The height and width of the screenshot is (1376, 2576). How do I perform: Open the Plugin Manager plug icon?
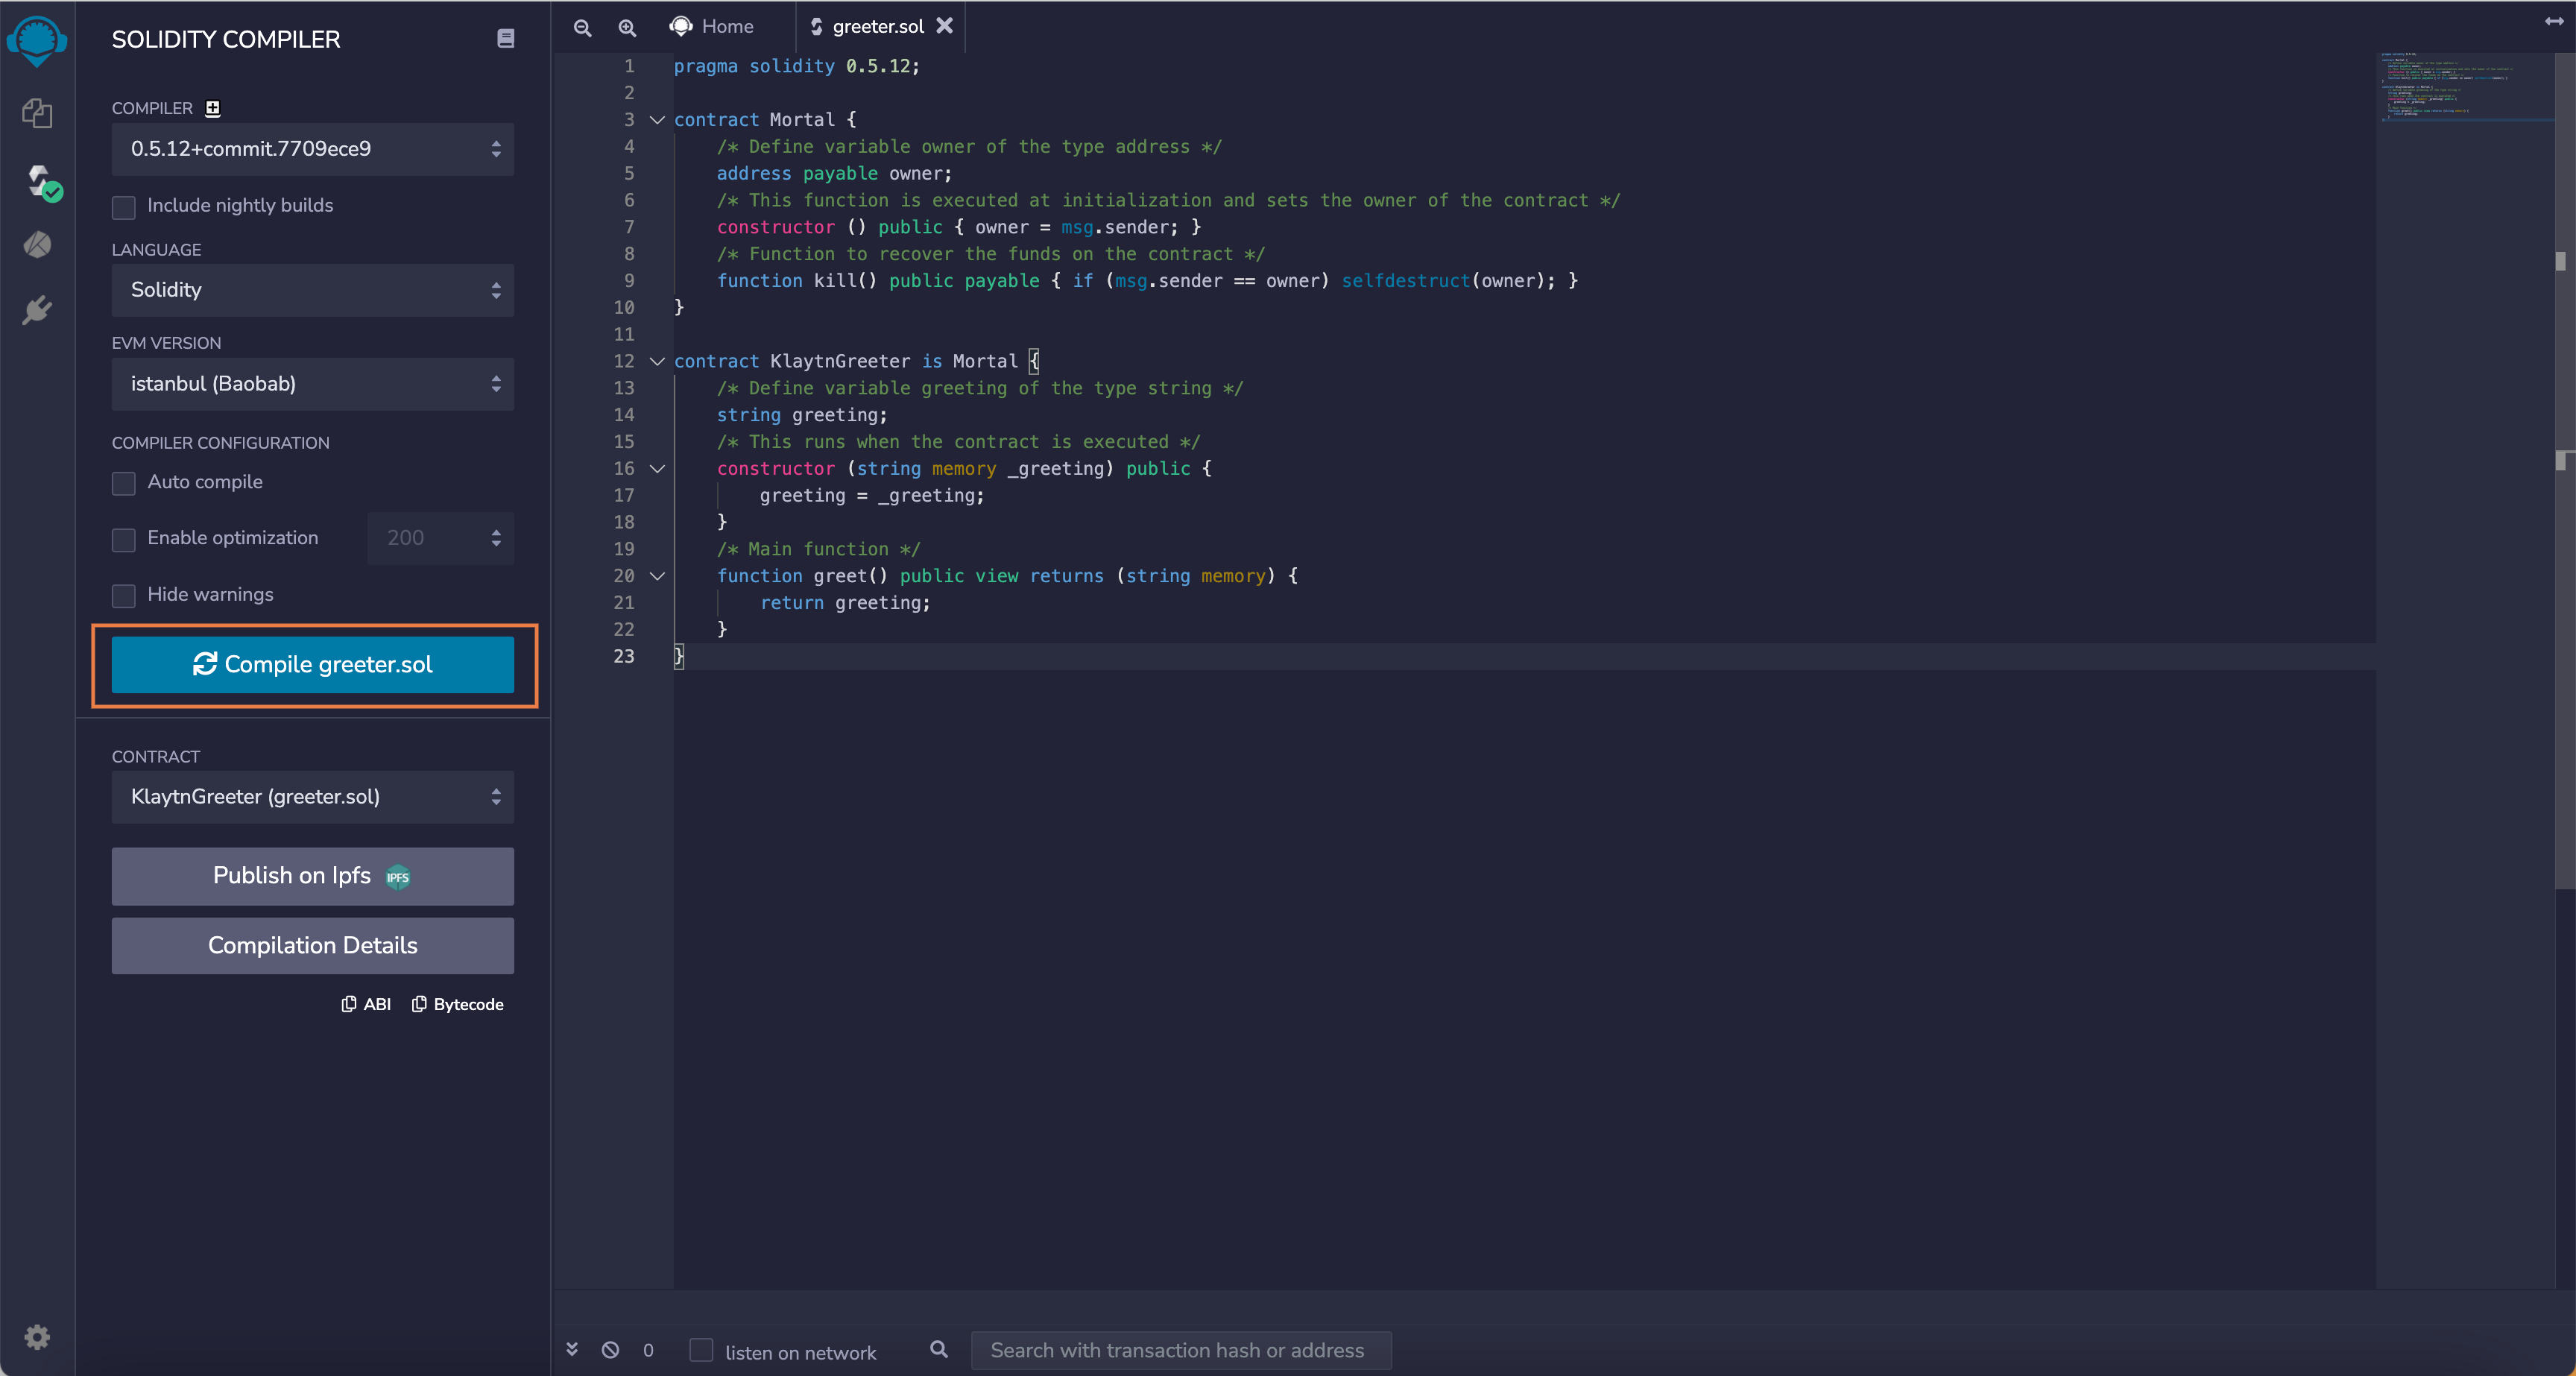pyautogui.click(x=37, y=310)
